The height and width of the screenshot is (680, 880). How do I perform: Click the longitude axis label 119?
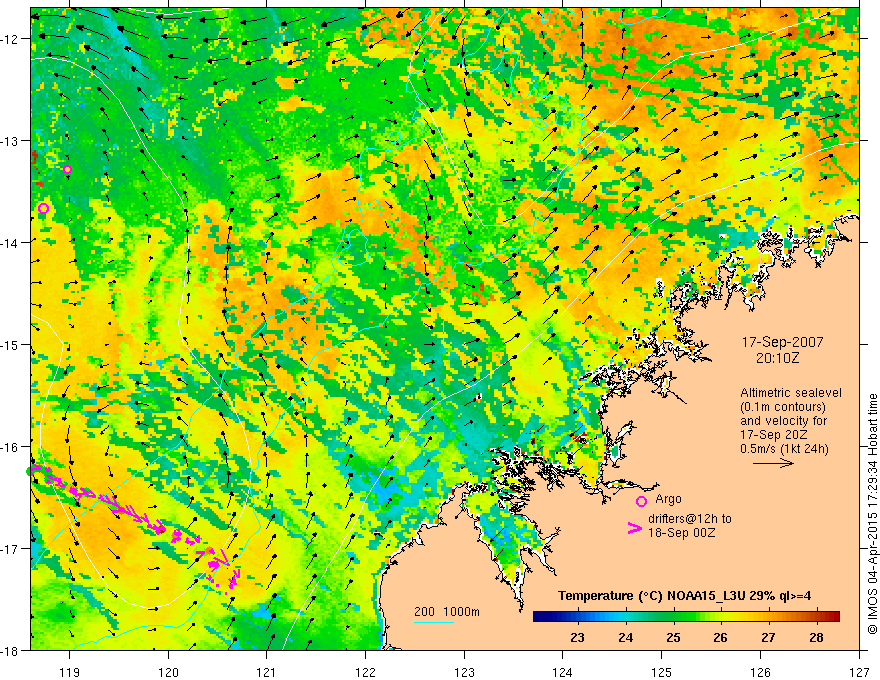(x=70, y=672)
